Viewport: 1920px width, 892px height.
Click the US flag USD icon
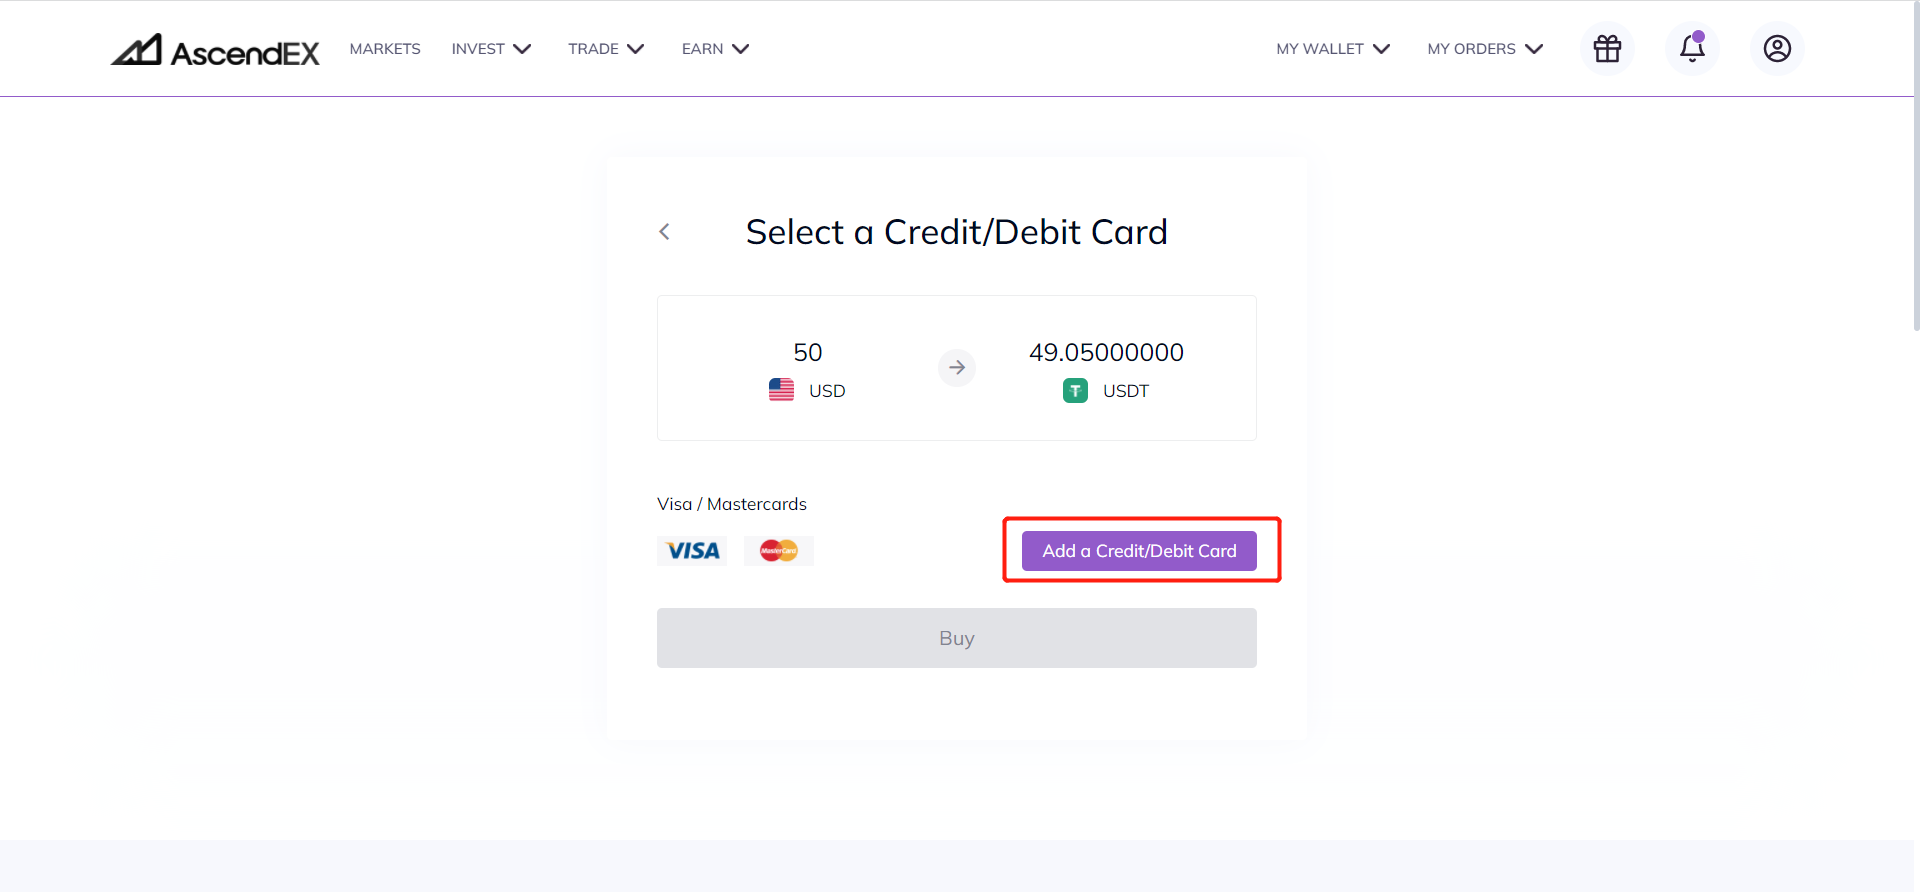tap(781, 390)
